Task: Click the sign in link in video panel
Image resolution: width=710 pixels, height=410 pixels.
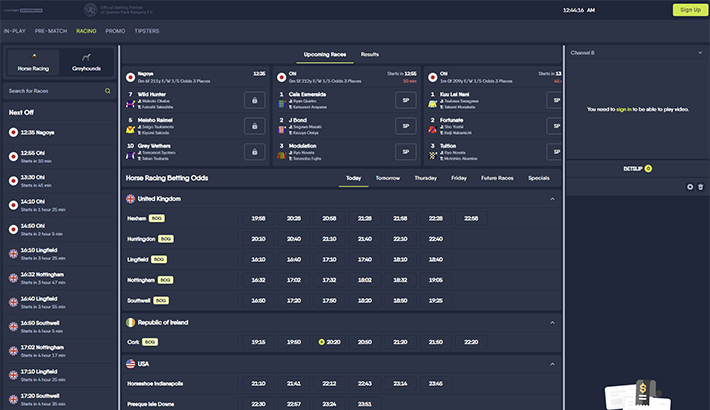Action: [624, 109]
